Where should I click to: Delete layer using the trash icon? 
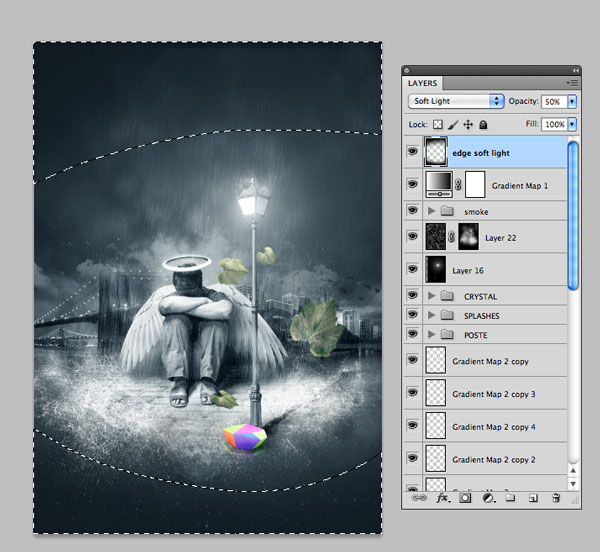(555, 497)
